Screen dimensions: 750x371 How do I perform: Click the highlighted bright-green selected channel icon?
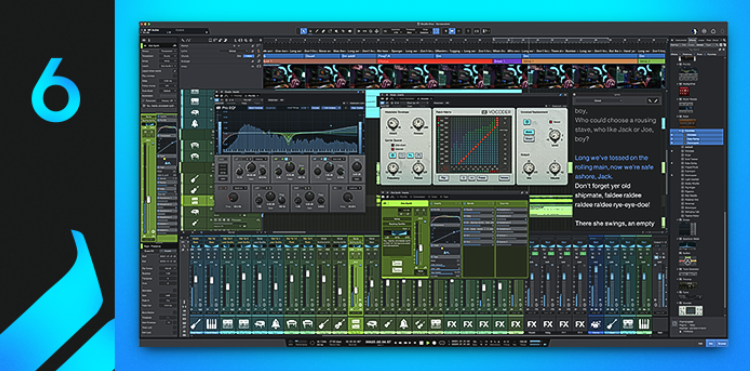click(355, 324)
